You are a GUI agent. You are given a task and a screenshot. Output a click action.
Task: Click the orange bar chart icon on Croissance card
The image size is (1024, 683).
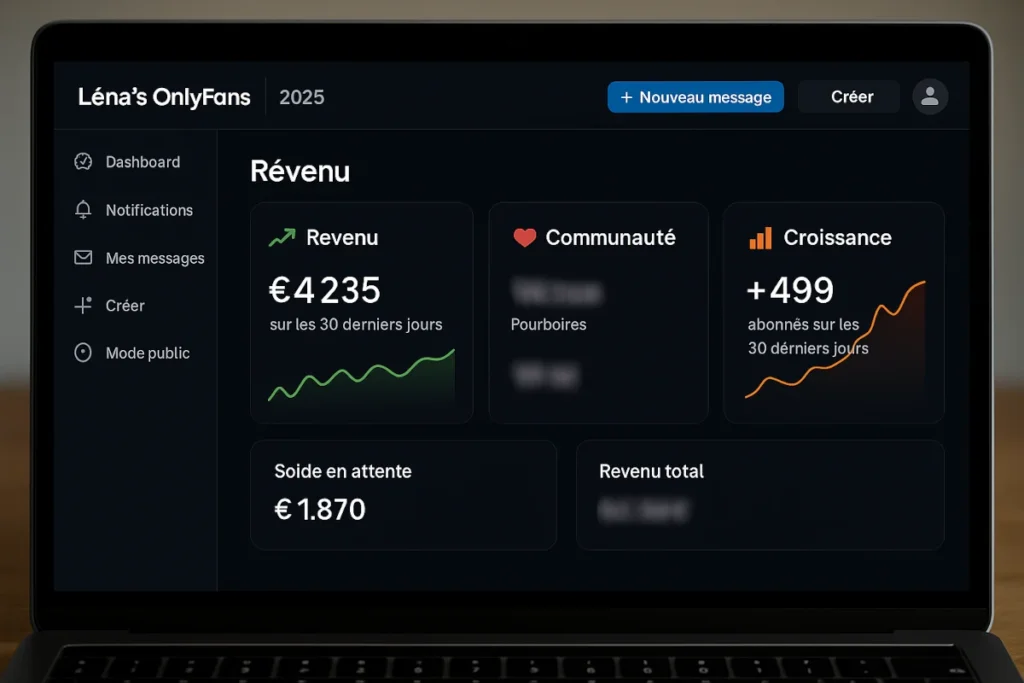760,238
